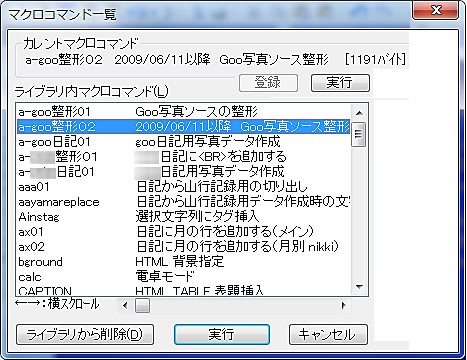Click the upper 実行 button beside 登録
Screen dimensions: 467x360
click(340, 83)
